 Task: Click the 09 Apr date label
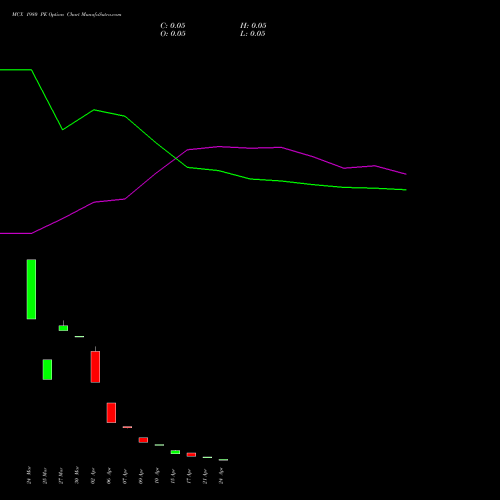click(x=141, y=476)
